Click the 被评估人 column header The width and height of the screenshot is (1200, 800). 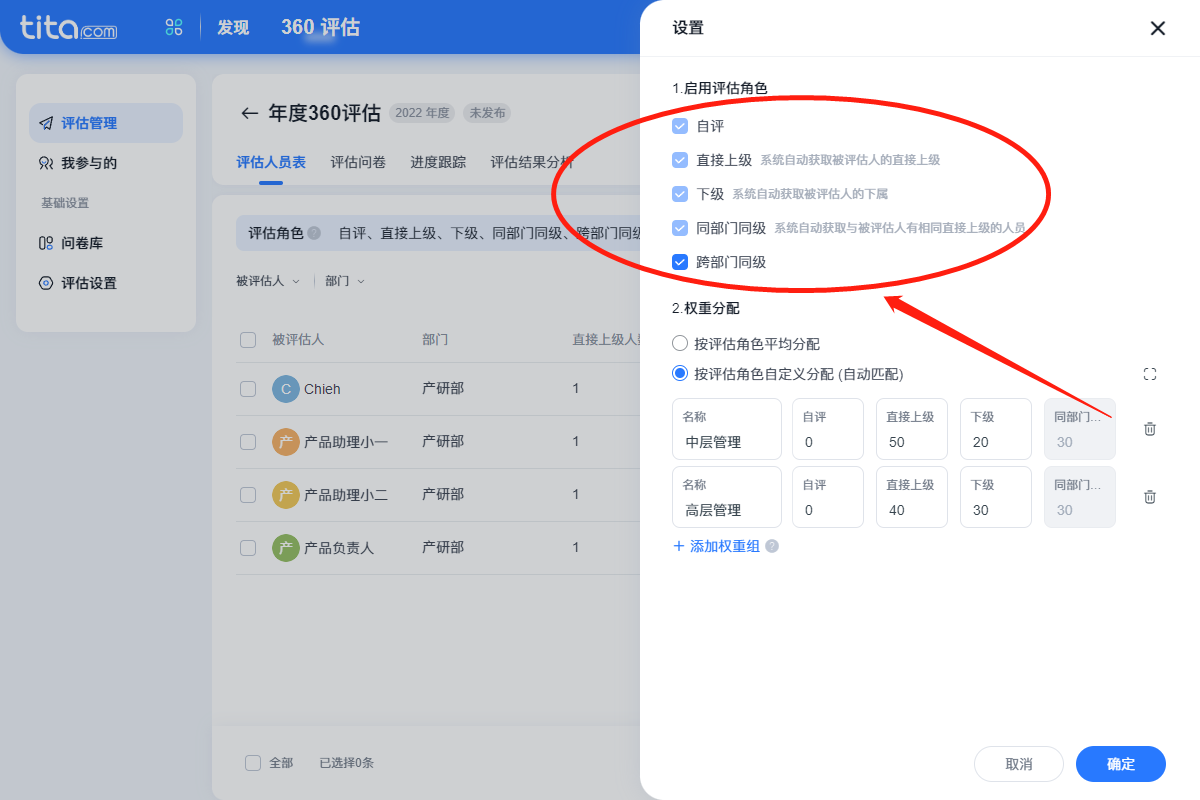pyautogui.click(x=298, y=340)
